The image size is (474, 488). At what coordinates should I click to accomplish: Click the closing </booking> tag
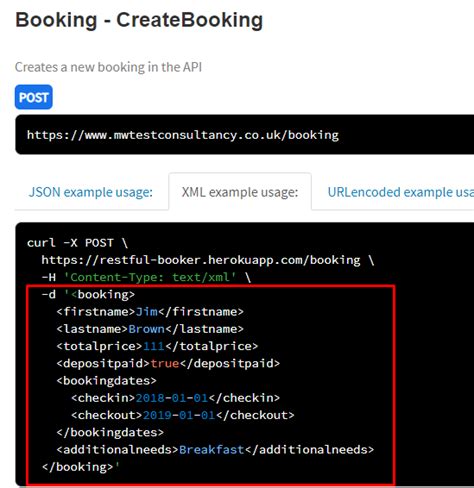[78, 467]
